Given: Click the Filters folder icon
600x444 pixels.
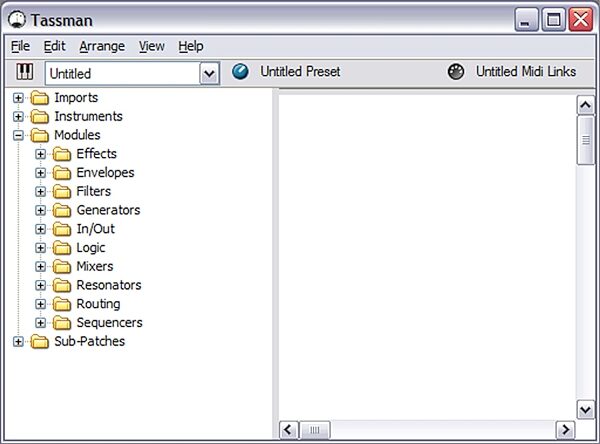Looking at the screenshot, I should point(62,192).
